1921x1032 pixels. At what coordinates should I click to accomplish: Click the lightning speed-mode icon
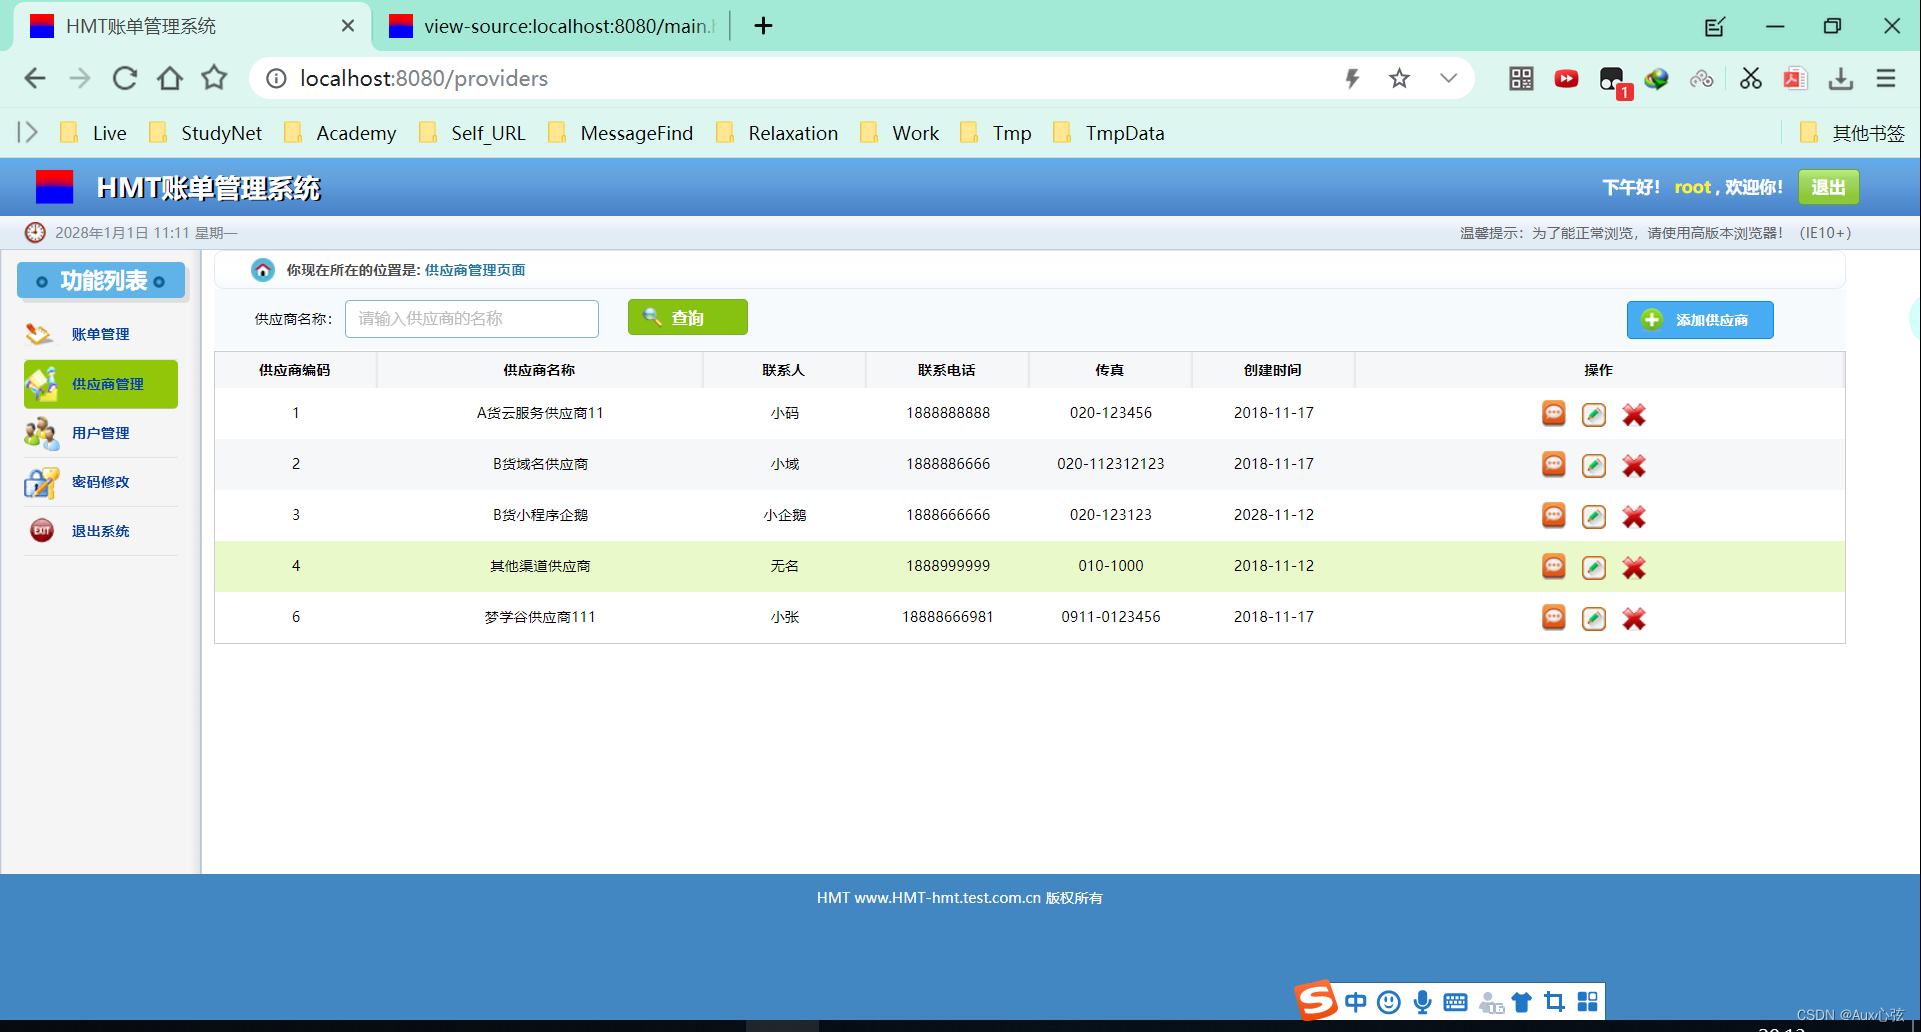tap(1352, 78)
